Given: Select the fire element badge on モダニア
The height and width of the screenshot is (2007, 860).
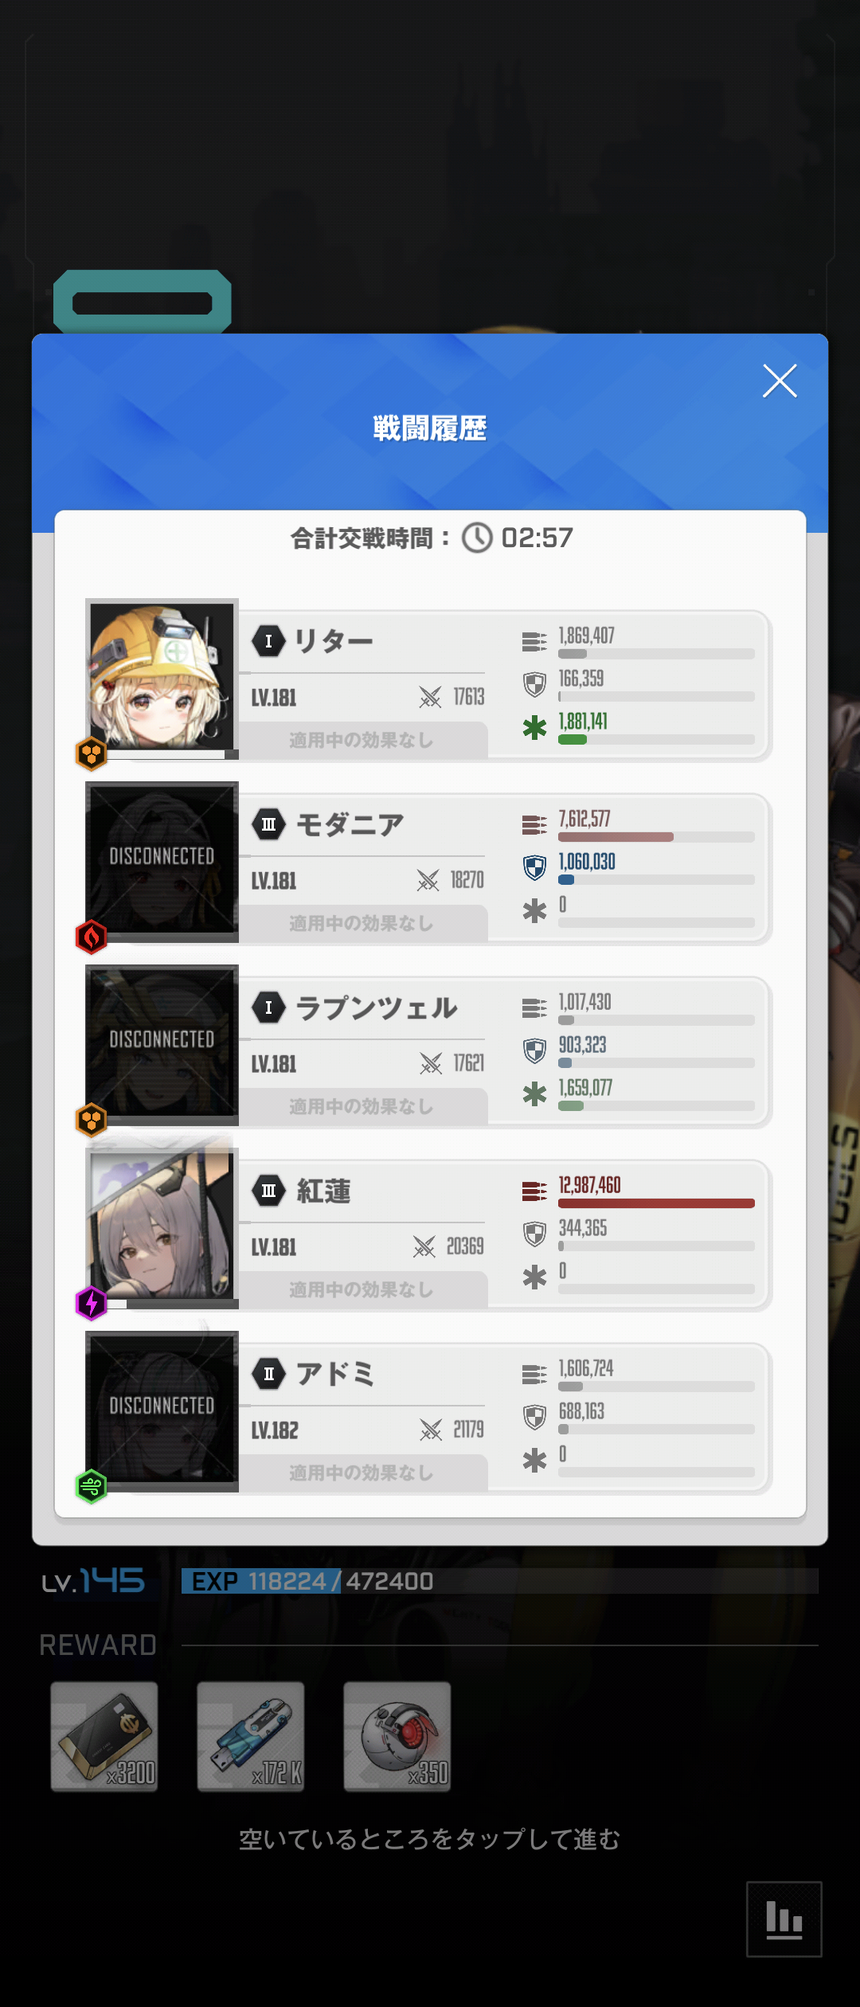Looking at the screenshot, I should (x=92, y=937).
